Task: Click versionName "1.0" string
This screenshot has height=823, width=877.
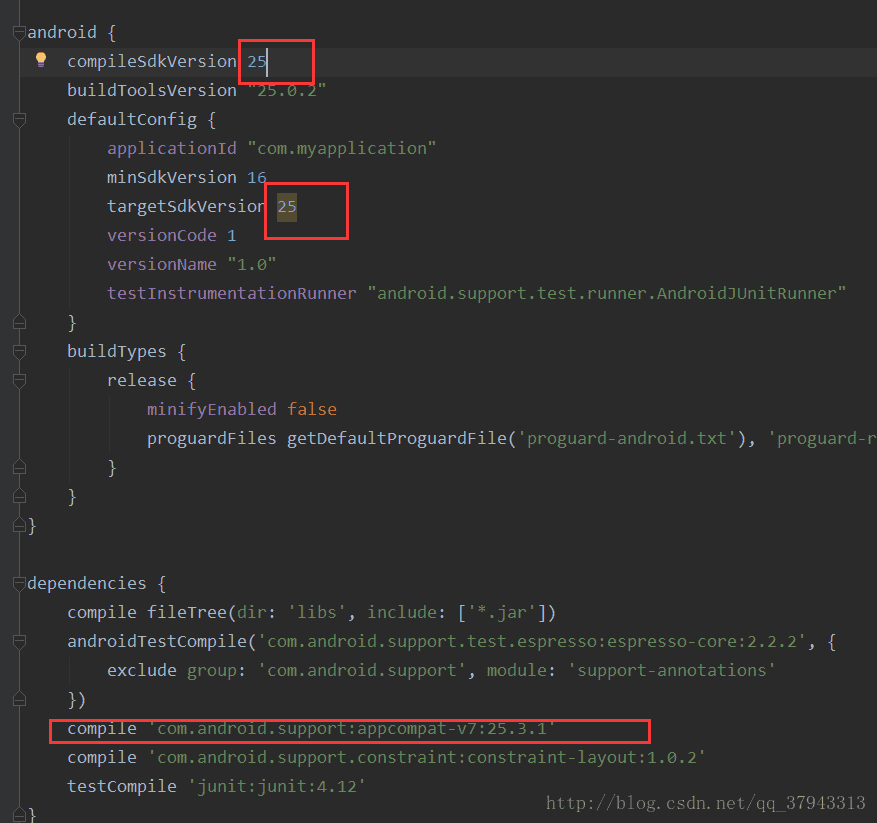Action: tap(252, 265)
